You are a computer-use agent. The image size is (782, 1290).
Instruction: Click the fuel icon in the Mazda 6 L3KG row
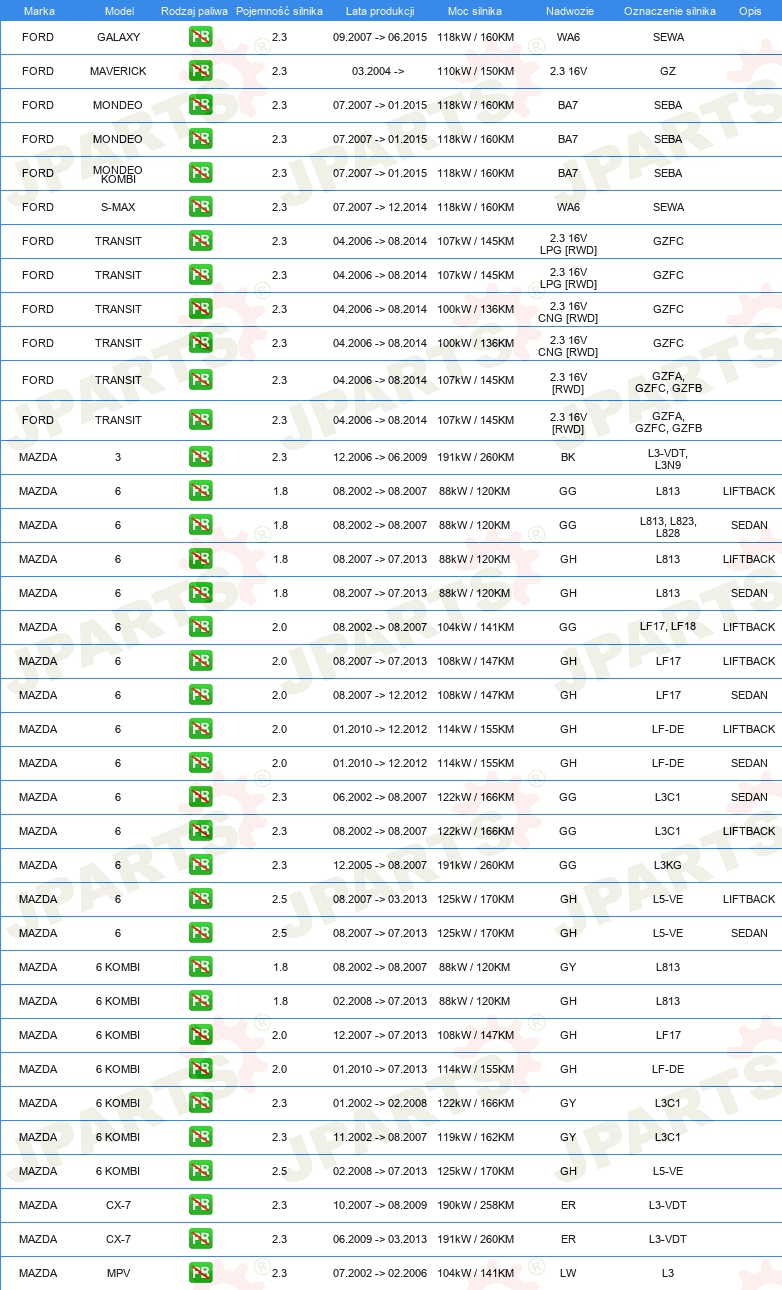click(200, 865)
